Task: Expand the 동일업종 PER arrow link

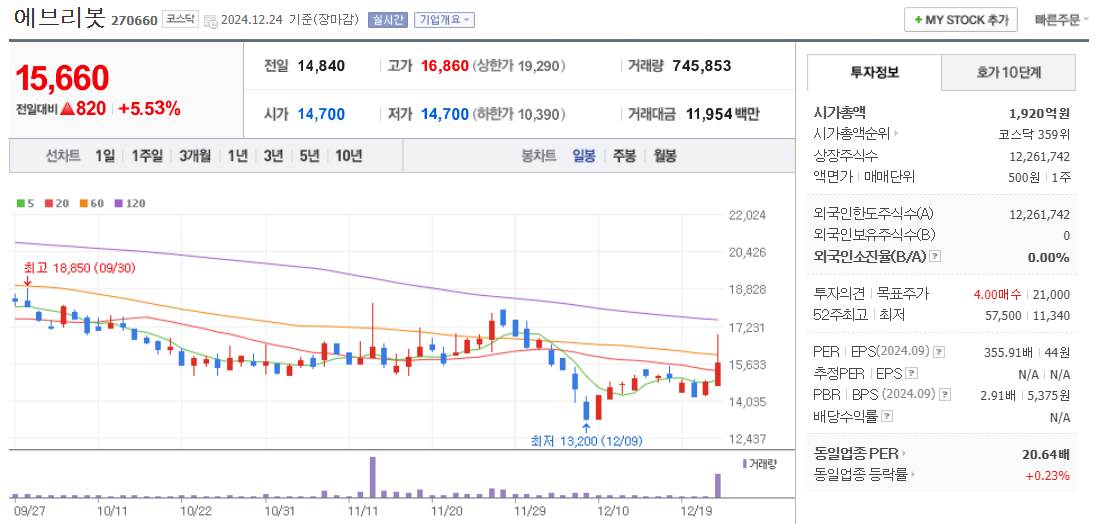Action: [x=904, y=453]
